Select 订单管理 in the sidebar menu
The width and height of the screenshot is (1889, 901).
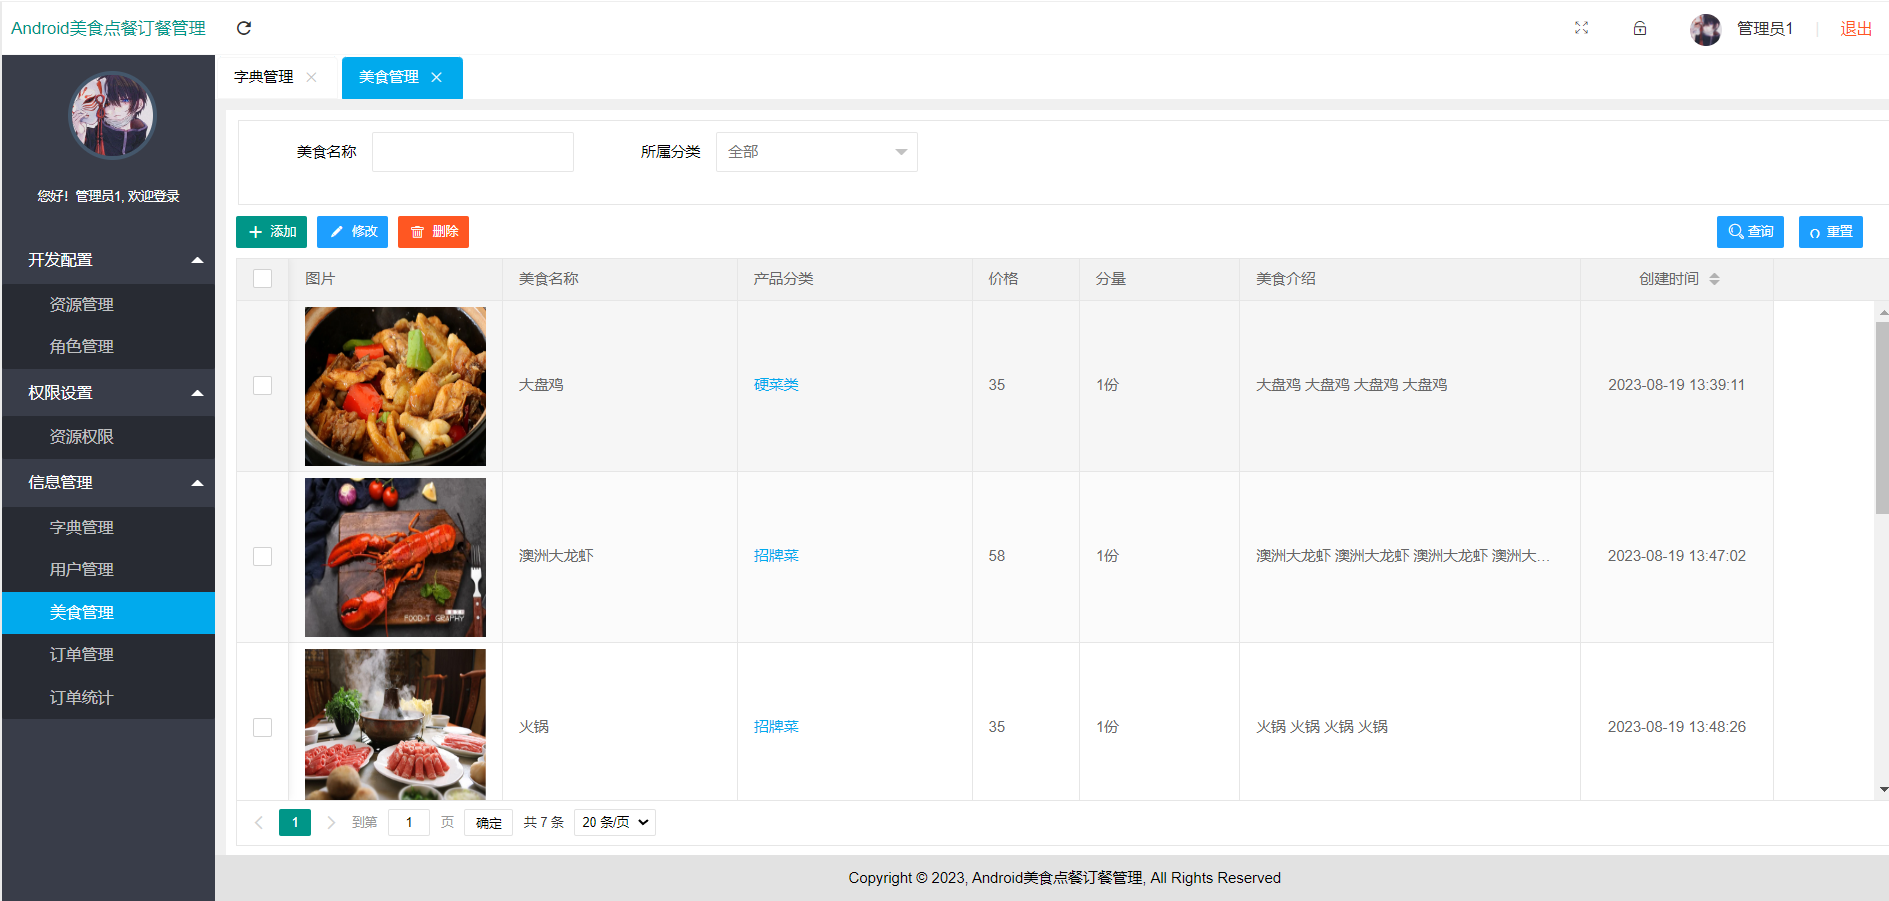point(82,654)
